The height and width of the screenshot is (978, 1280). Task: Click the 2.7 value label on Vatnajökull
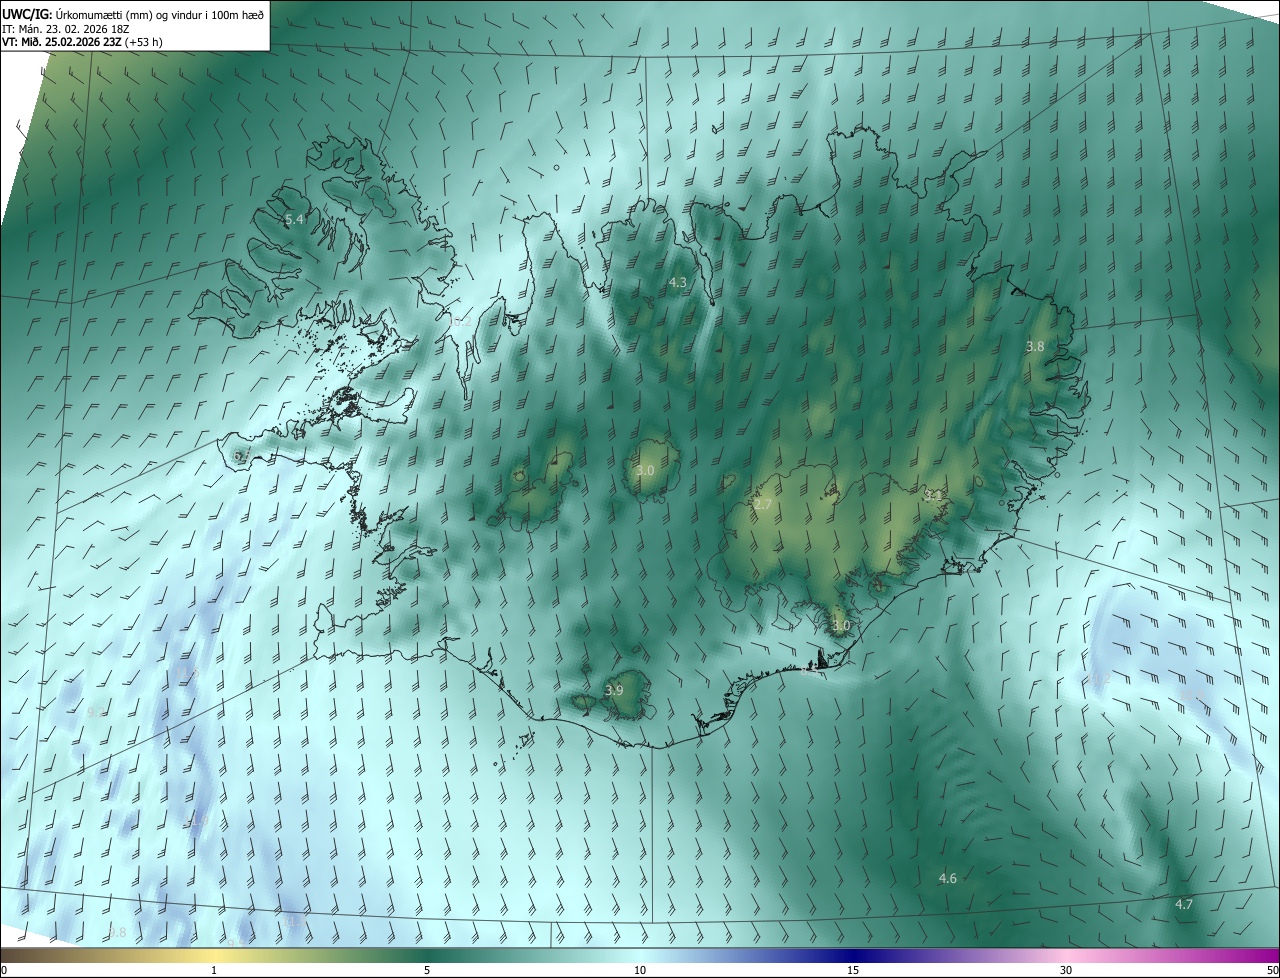click(762, 505)
